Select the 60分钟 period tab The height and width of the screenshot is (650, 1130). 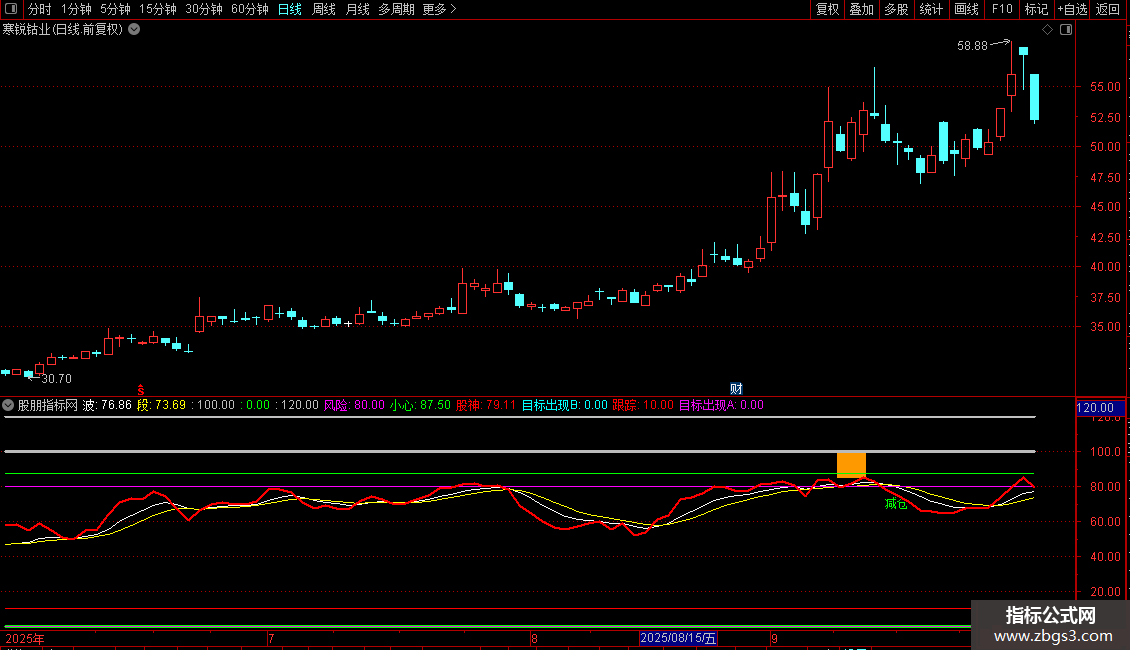(x=250, y=9)
